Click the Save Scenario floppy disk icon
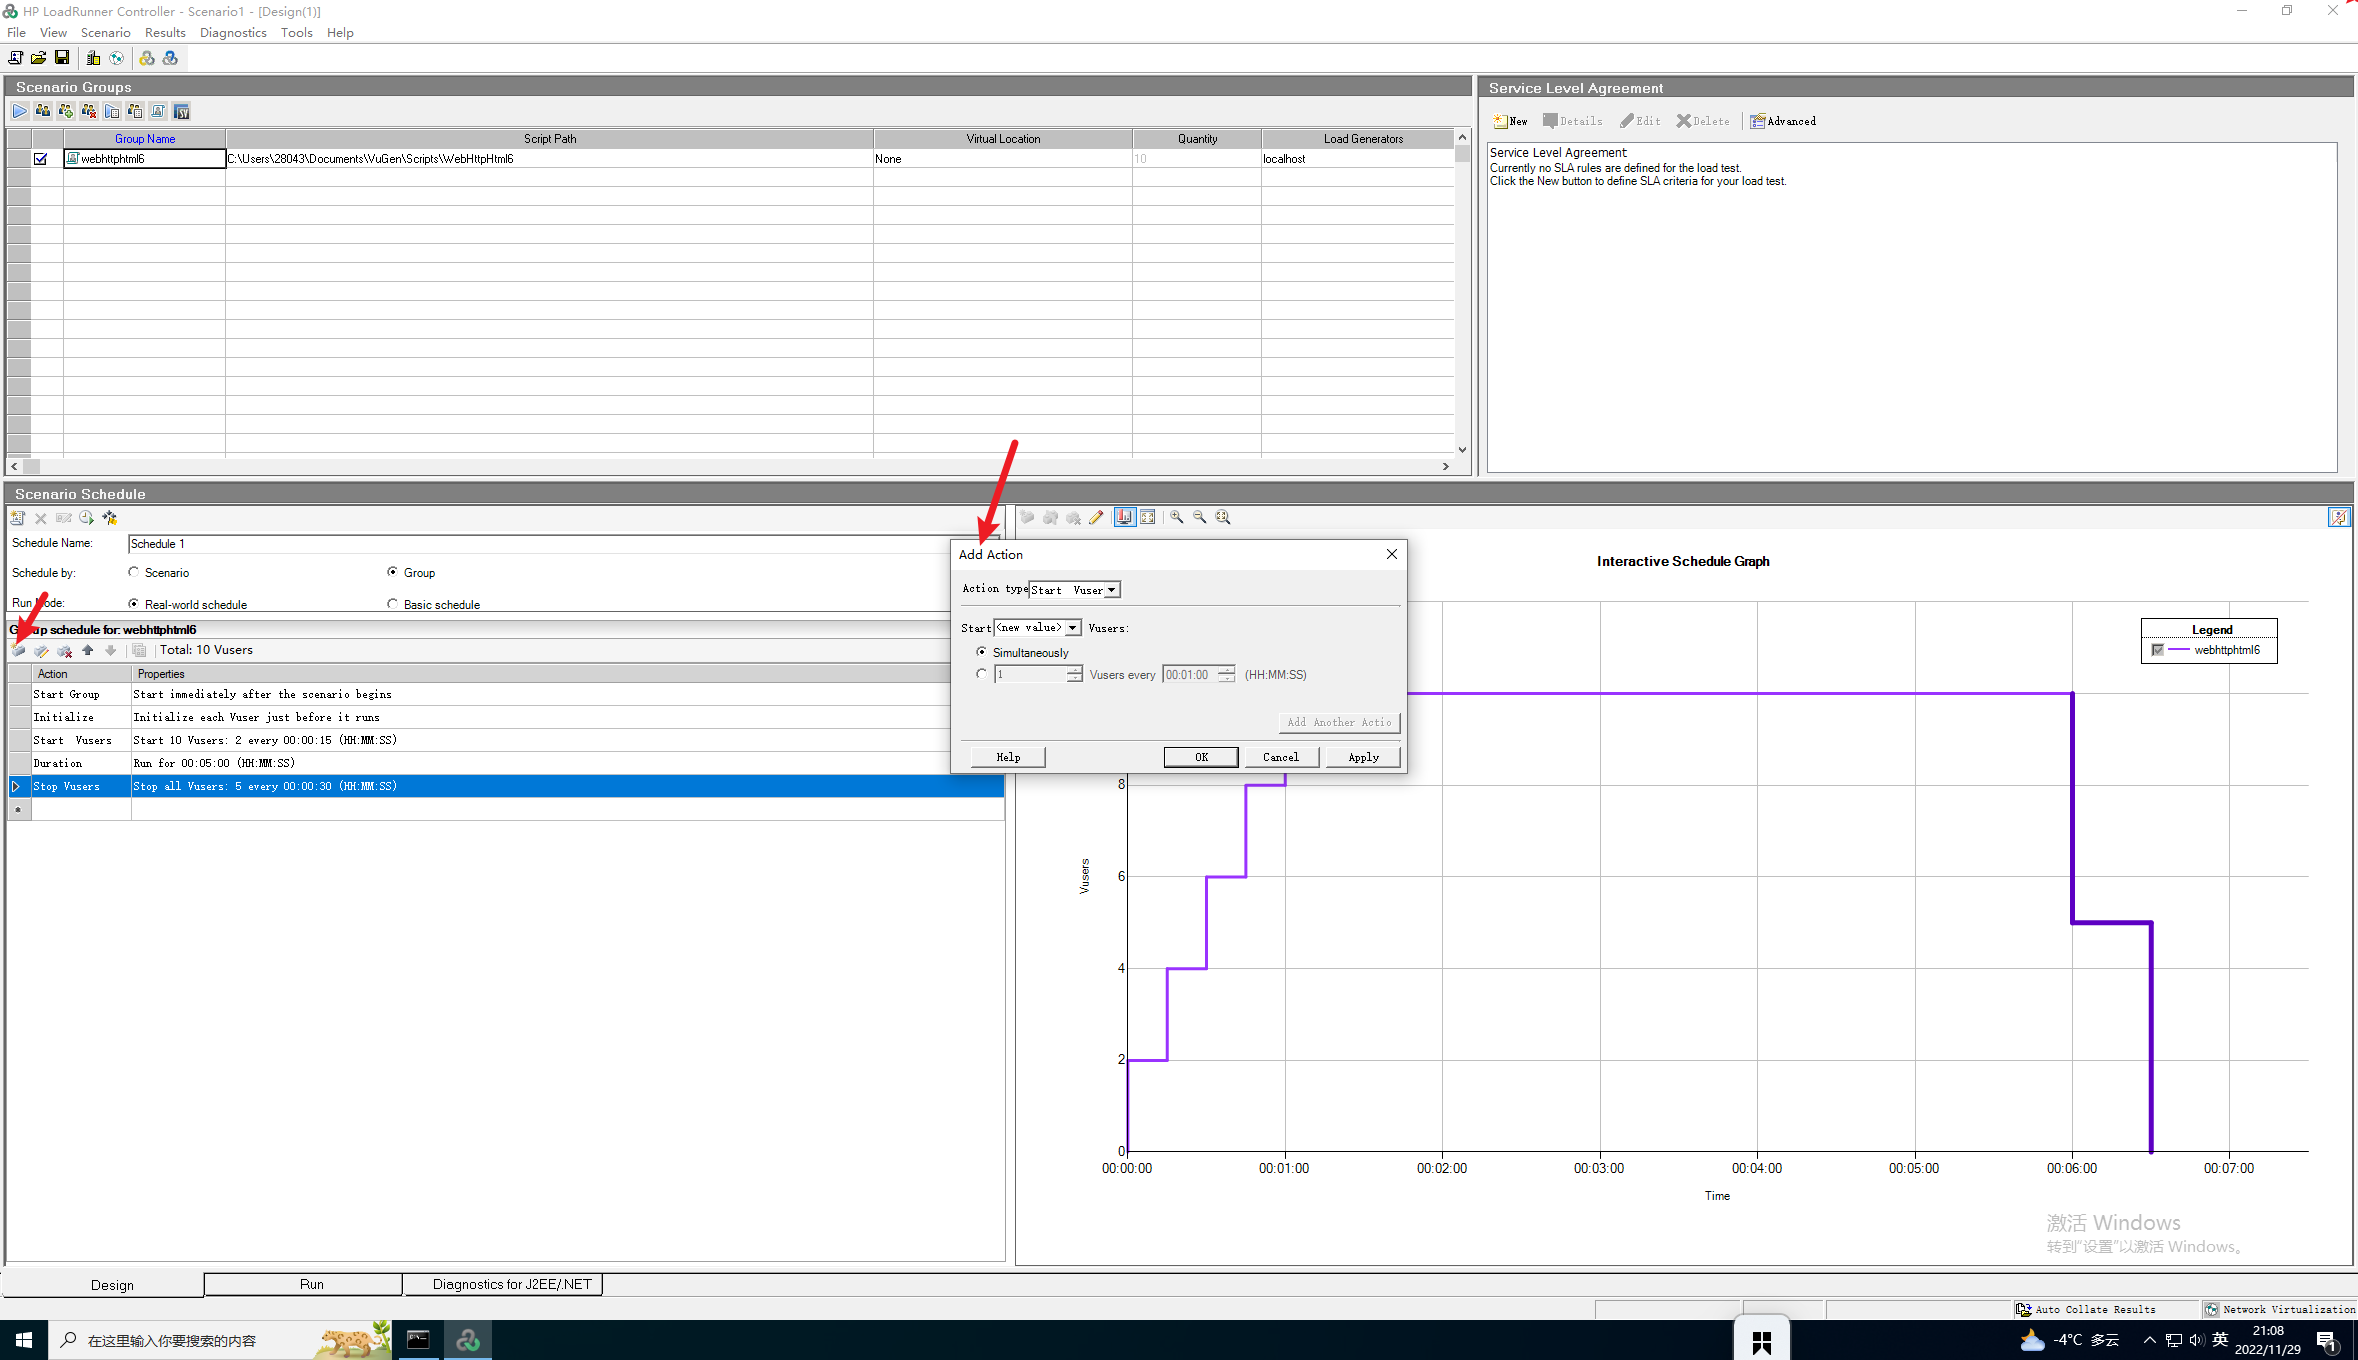Image resolution: width=2358 pixels, height=1360 pixels. tap(62, 58)
